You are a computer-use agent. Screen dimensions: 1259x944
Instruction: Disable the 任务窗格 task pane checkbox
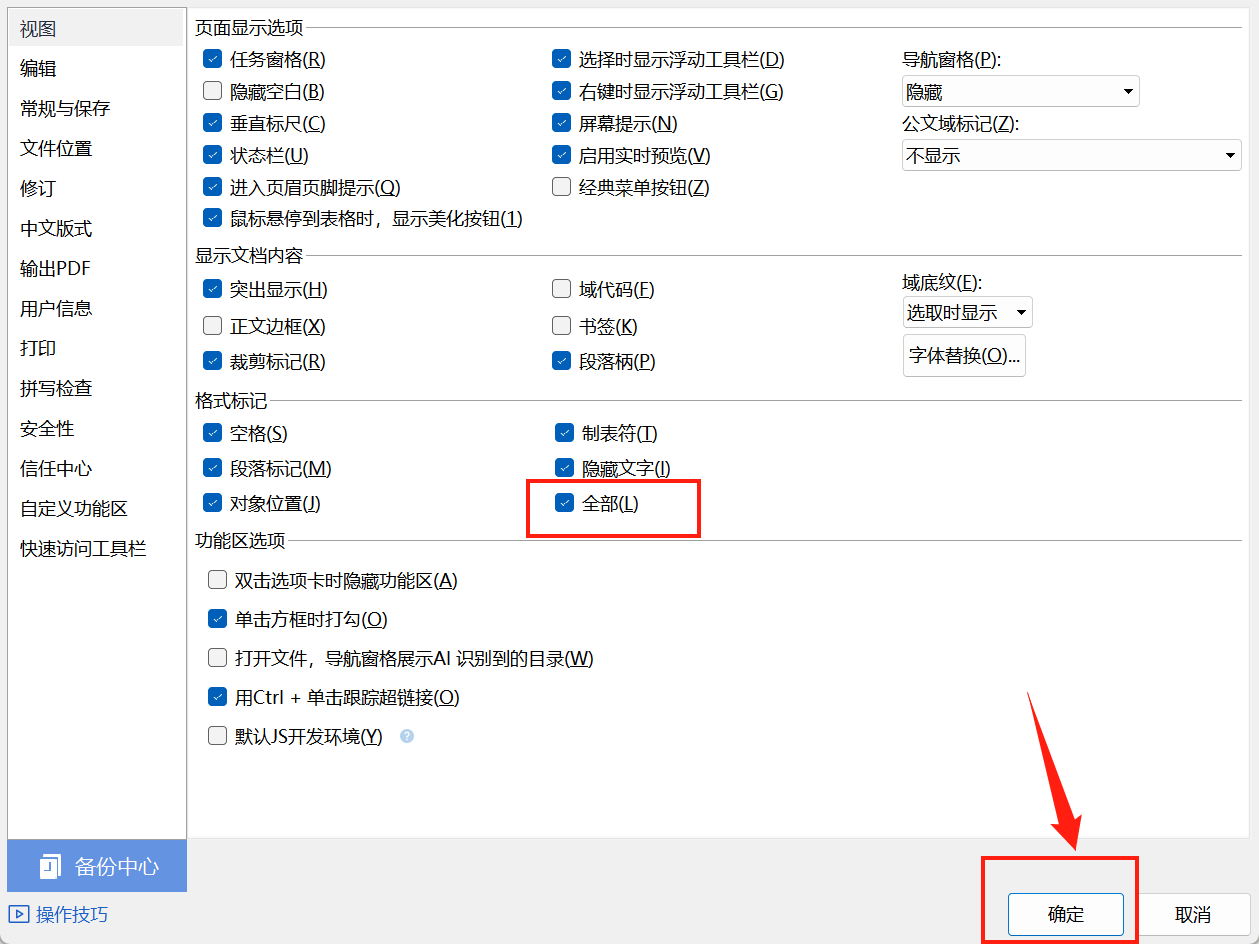tap(212, 58)
